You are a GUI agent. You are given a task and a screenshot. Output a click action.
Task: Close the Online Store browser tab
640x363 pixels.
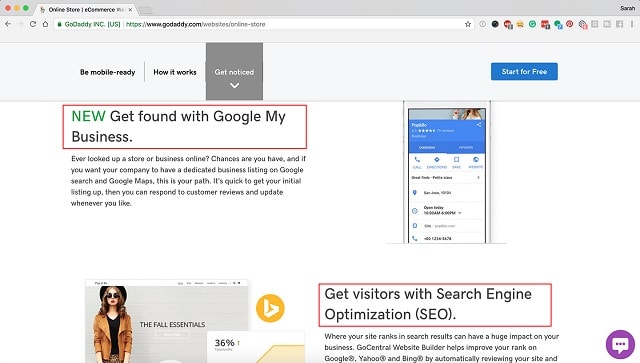coord(130,9)
